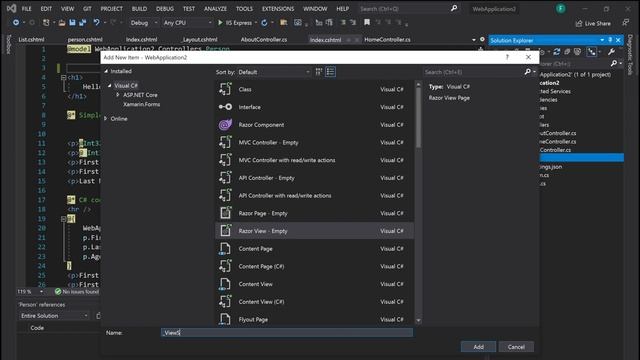Image resolution: width=640 pixels, height=360 pixels.
Task: Switch to the HomeController.cs tab
Action: [387, 40]
